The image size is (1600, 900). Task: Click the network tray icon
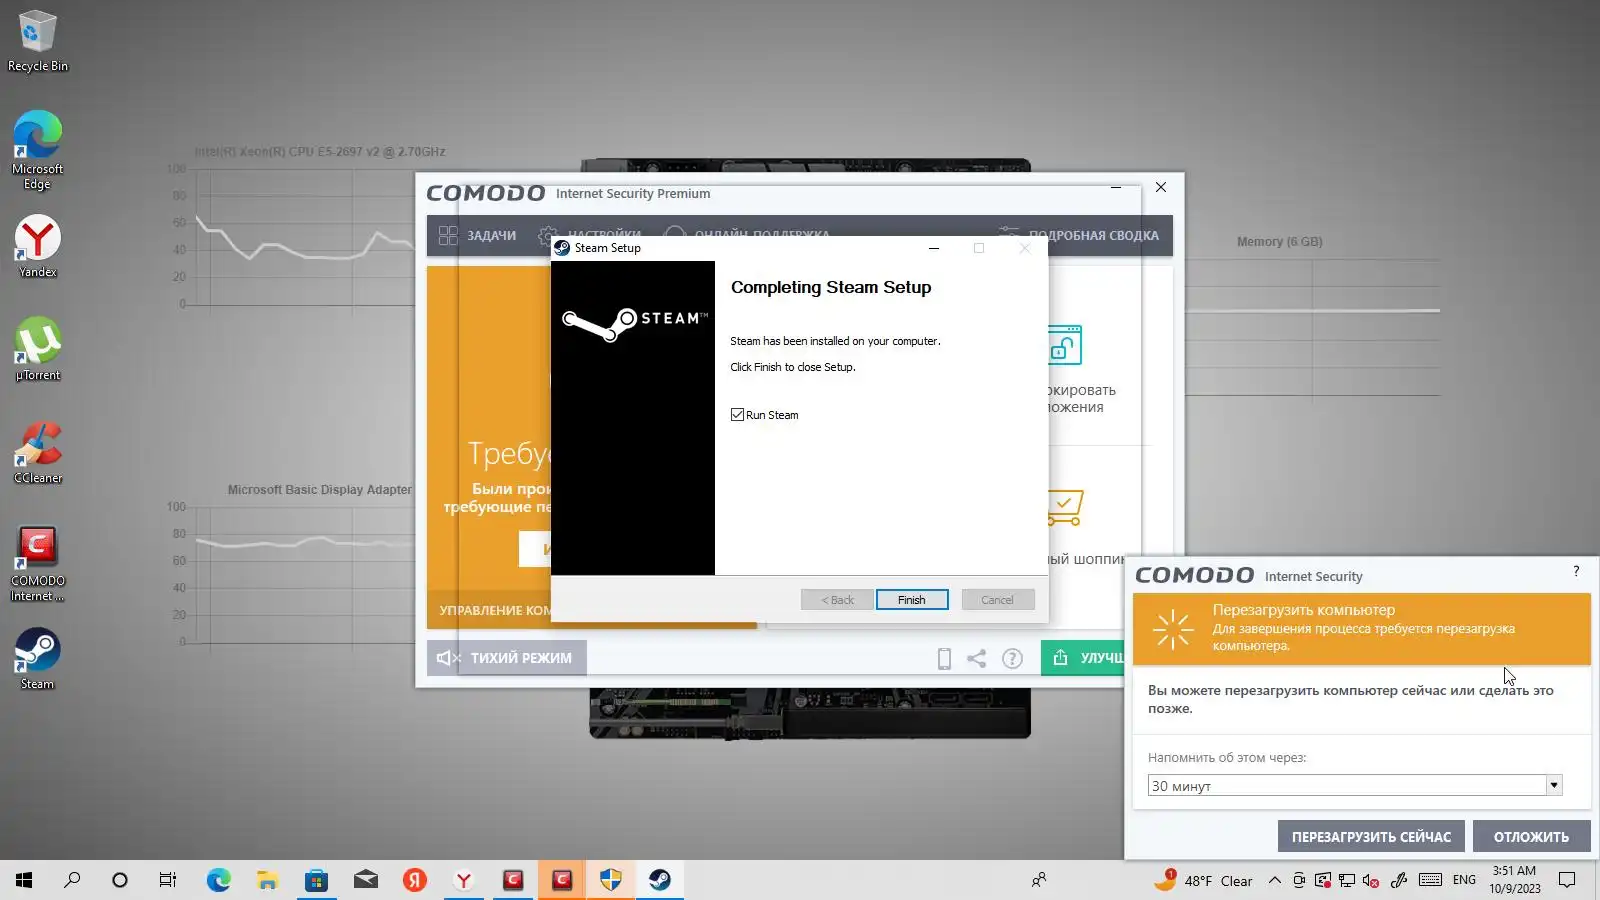coord(1347,880)
